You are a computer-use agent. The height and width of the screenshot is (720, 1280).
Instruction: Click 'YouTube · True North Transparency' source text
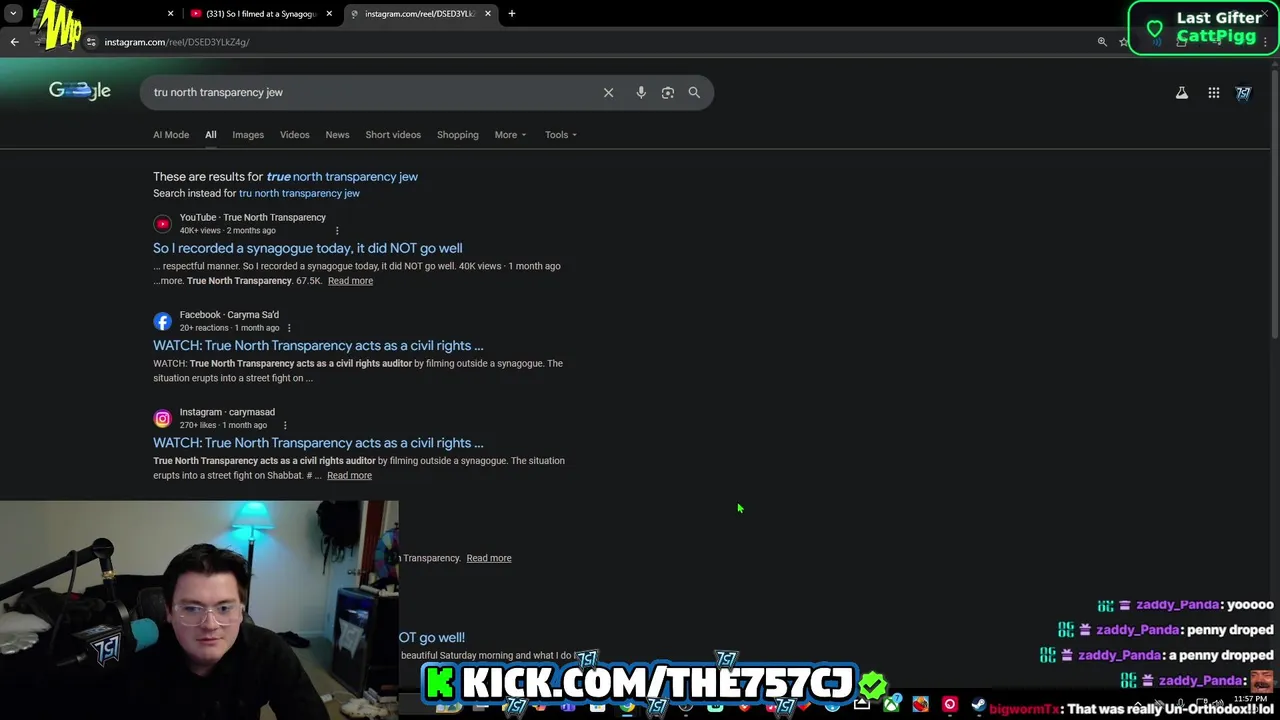[253, 218]
